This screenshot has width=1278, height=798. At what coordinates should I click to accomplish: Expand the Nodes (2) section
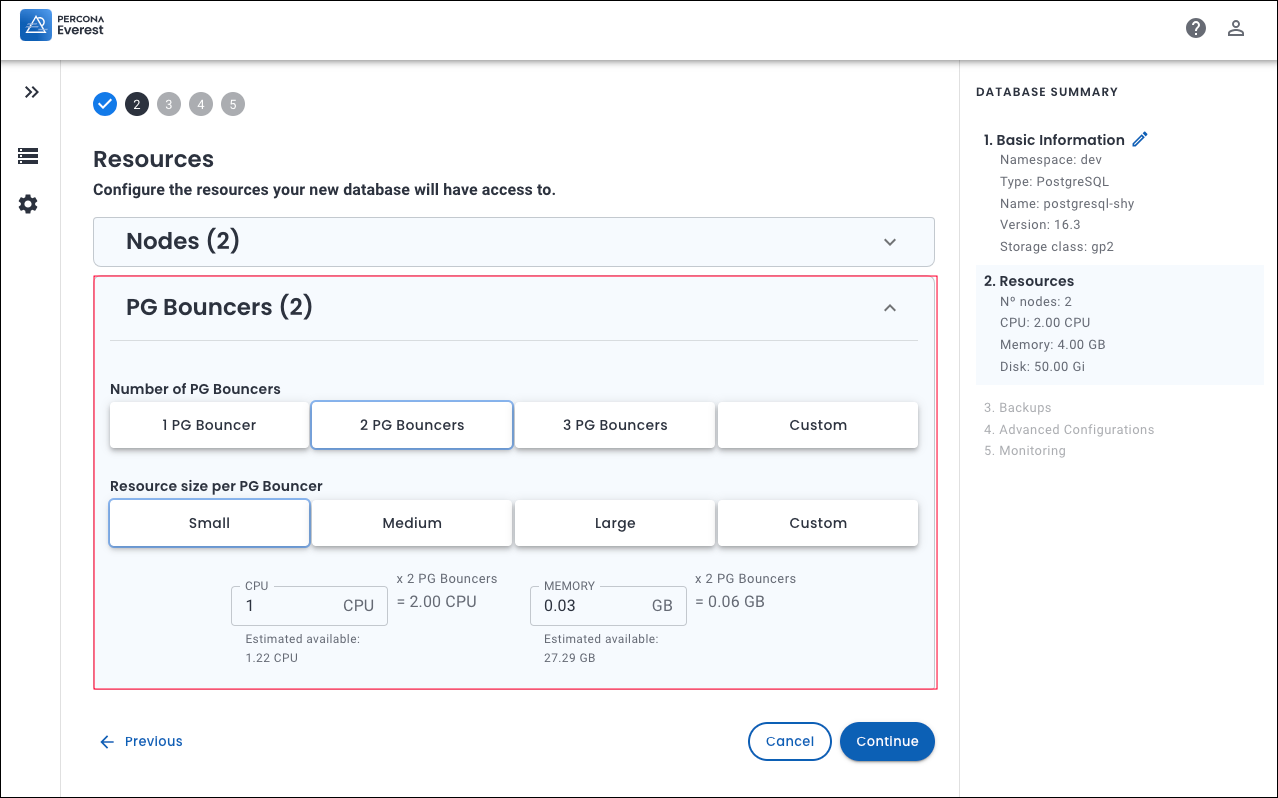pyautogui.click(x=890, y=242)
